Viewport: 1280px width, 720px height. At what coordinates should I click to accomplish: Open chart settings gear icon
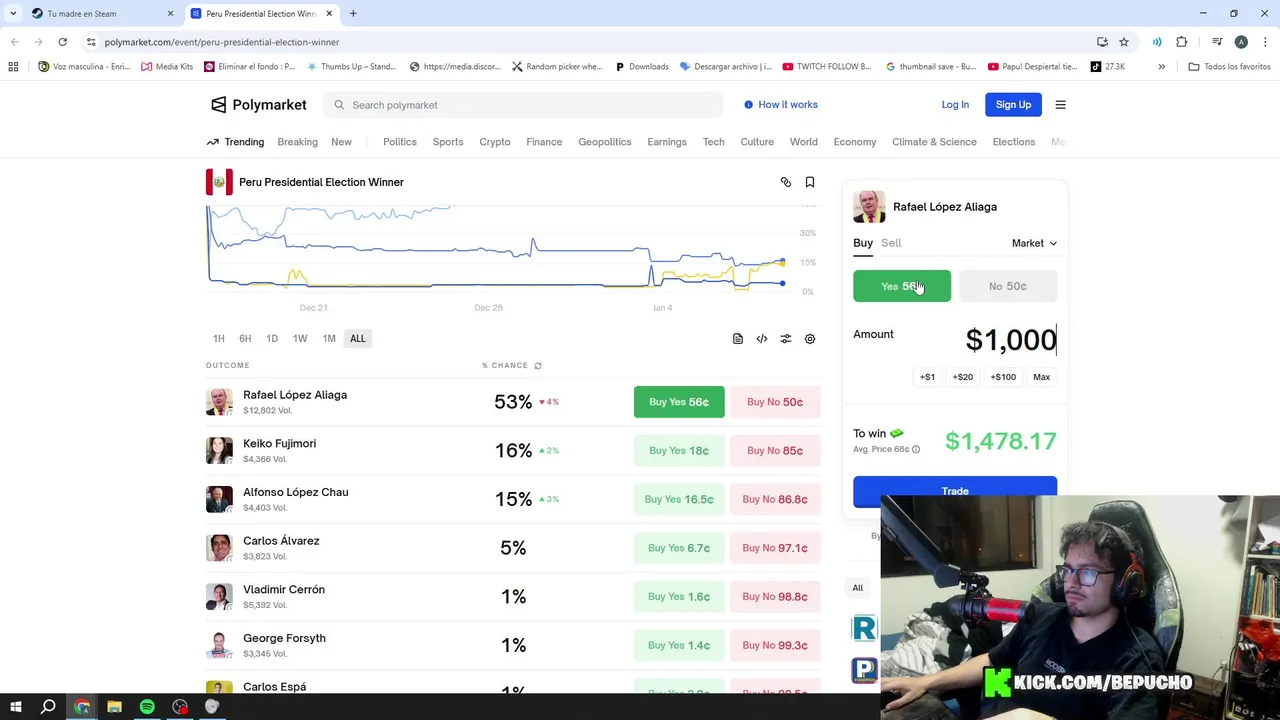[x=810, y=339]
